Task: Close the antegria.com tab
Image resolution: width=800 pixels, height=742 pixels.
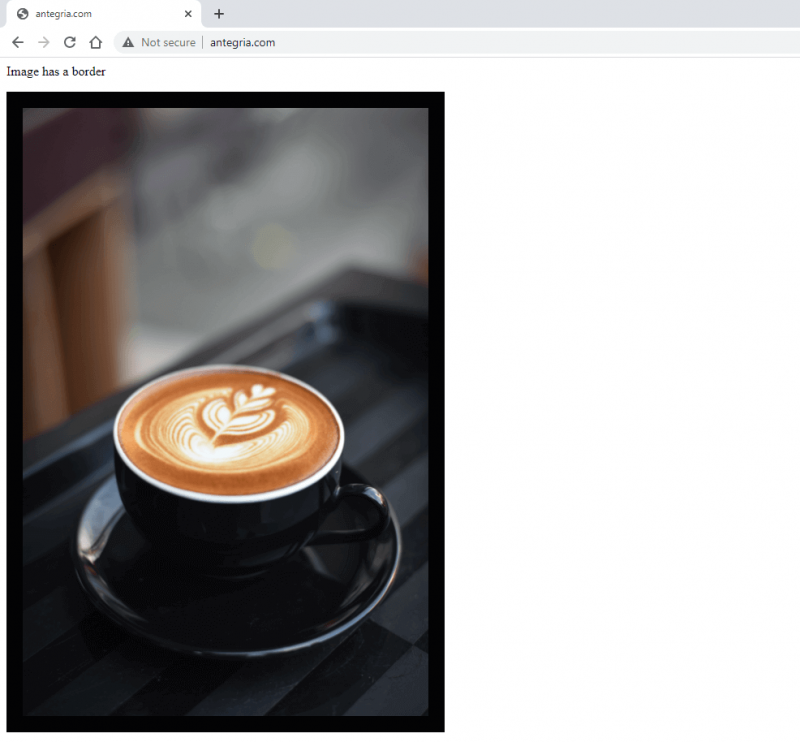Action: (188, 14)
